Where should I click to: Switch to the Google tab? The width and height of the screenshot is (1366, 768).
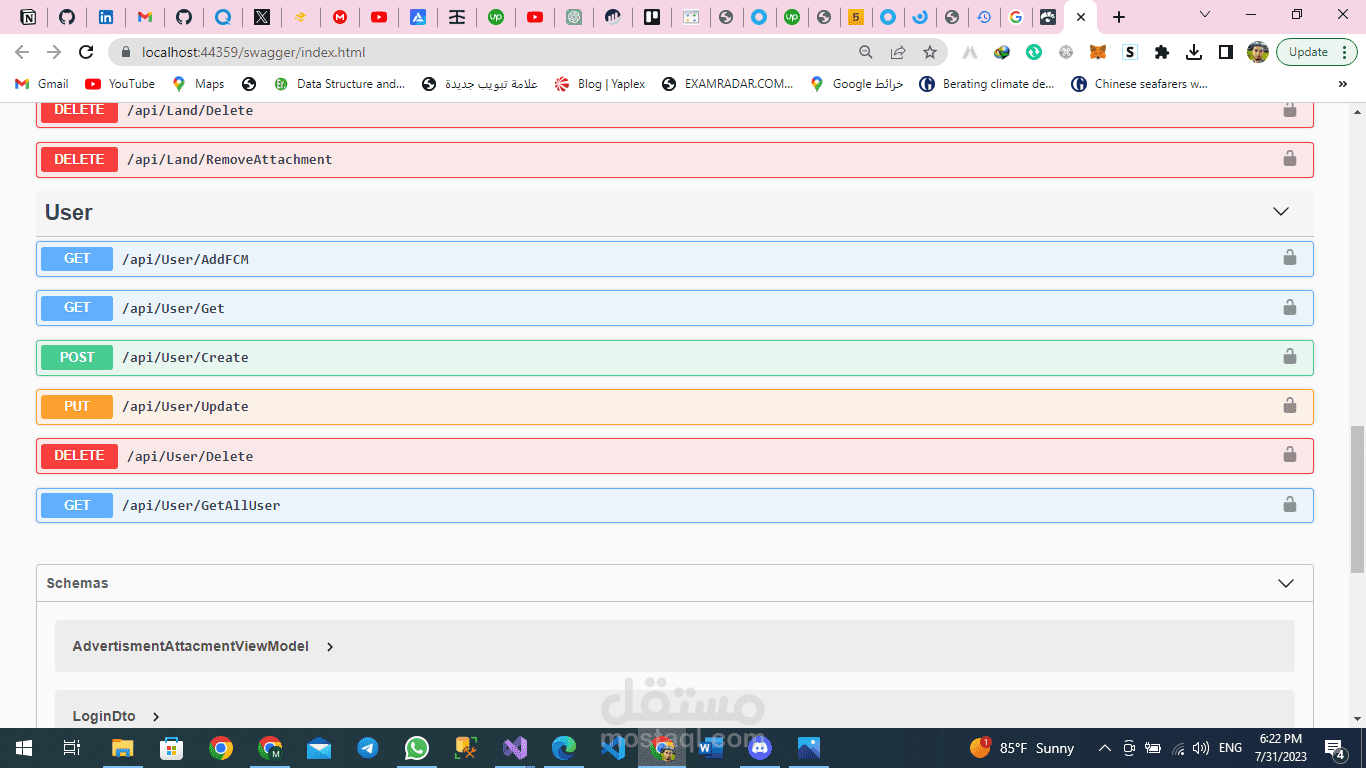click(x=1016, y=17)
